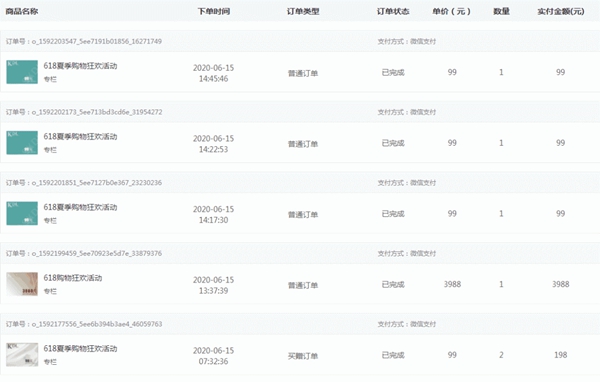Click the unit price 3988
The height and width of the screenshot is (382, 600).
click(x=452, y=284)
